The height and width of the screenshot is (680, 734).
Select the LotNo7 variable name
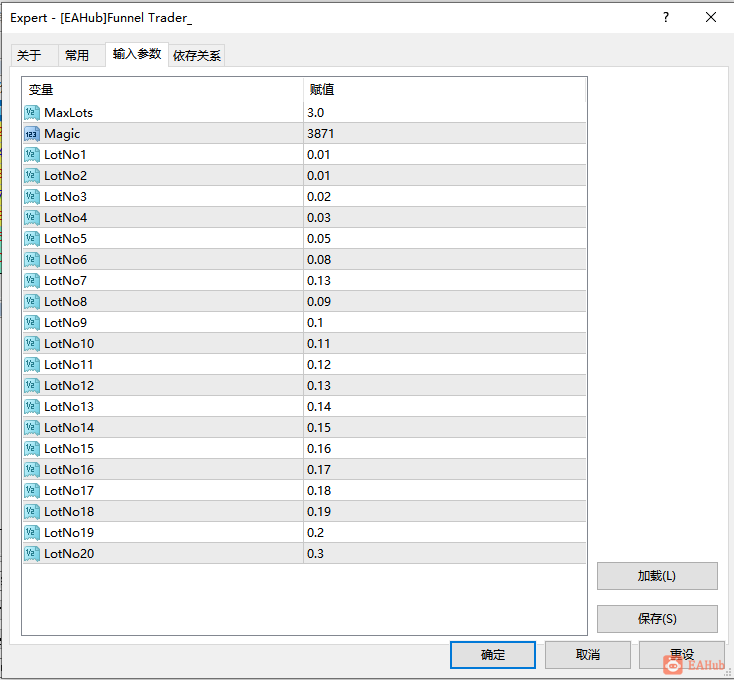[x=66, y=281]
